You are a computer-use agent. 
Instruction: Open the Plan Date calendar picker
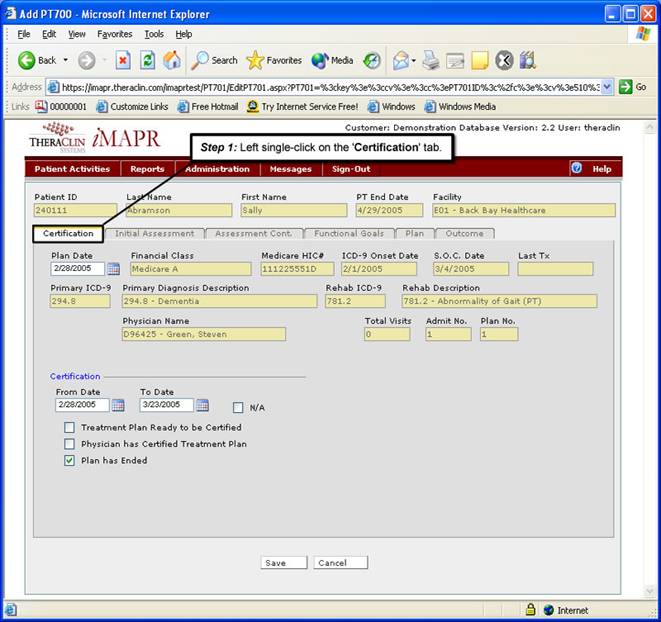113,269
